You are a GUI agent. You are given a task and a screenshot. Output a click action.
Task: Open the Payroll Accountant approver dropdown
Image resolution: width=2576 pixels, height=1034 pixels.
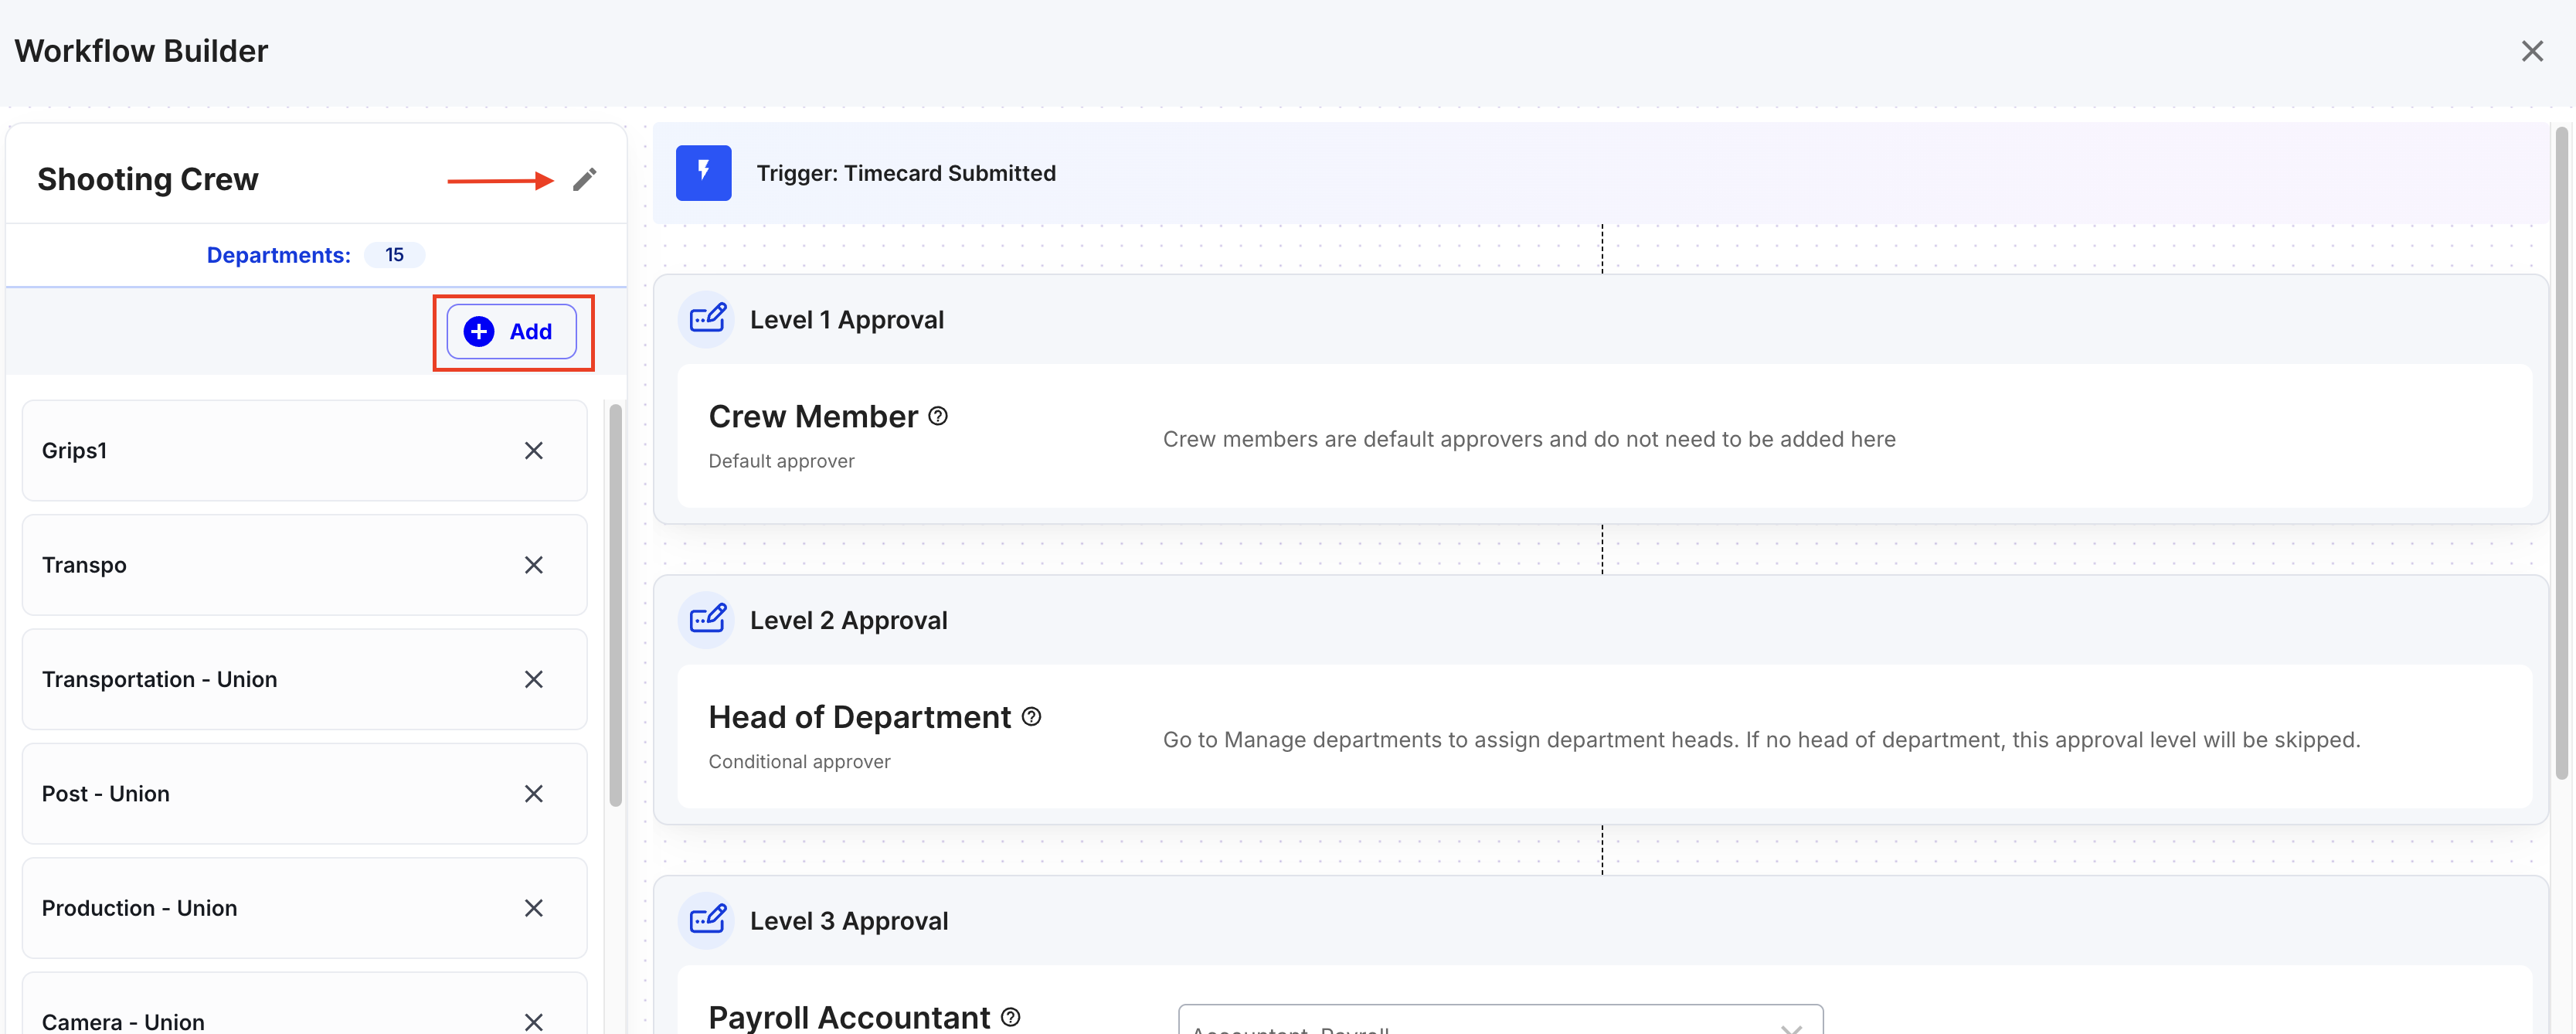pyautogui.click(x=1500, y=1020)
